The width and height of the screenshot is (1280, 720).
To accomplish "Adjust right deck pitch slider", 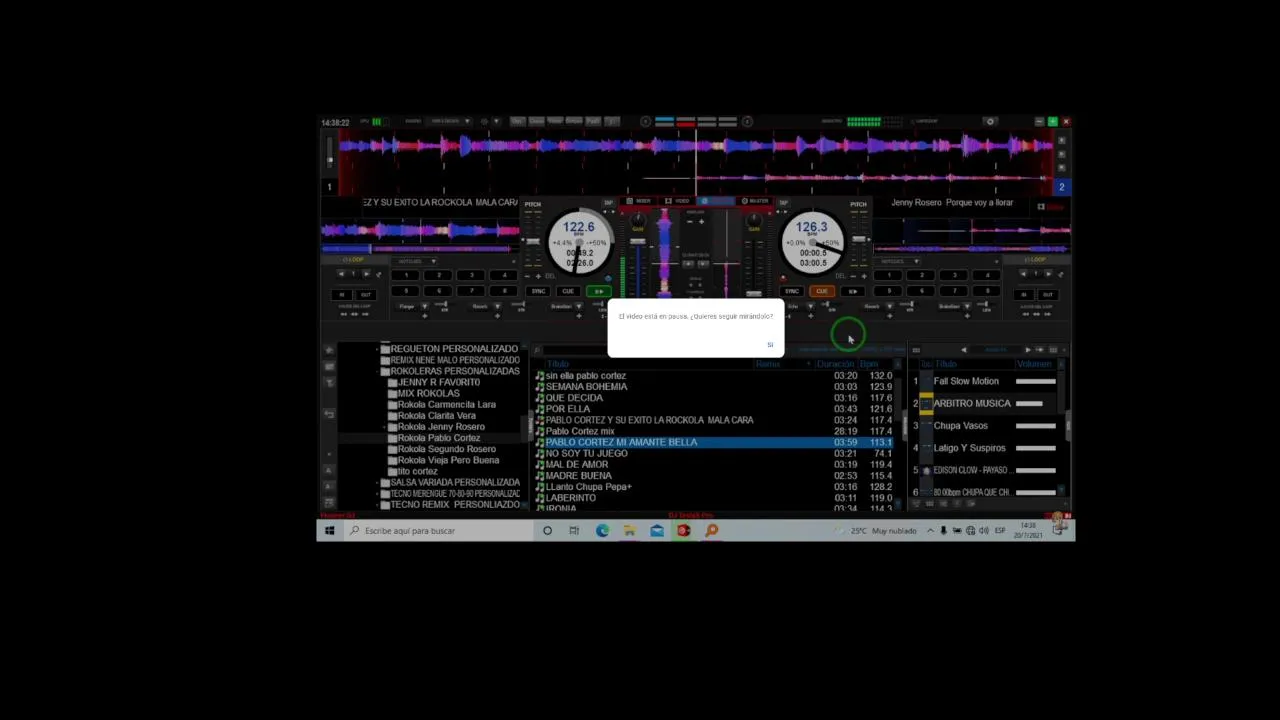I will [859, 239].
